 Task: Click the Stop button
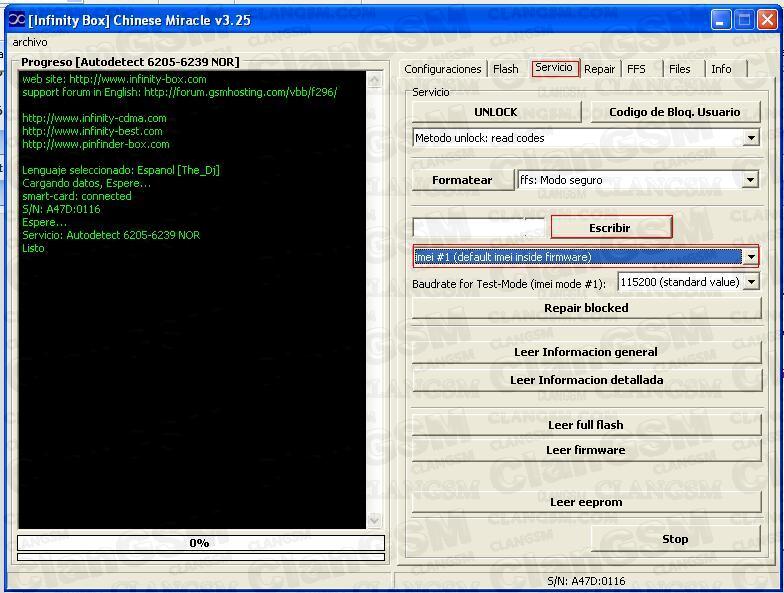675,539
